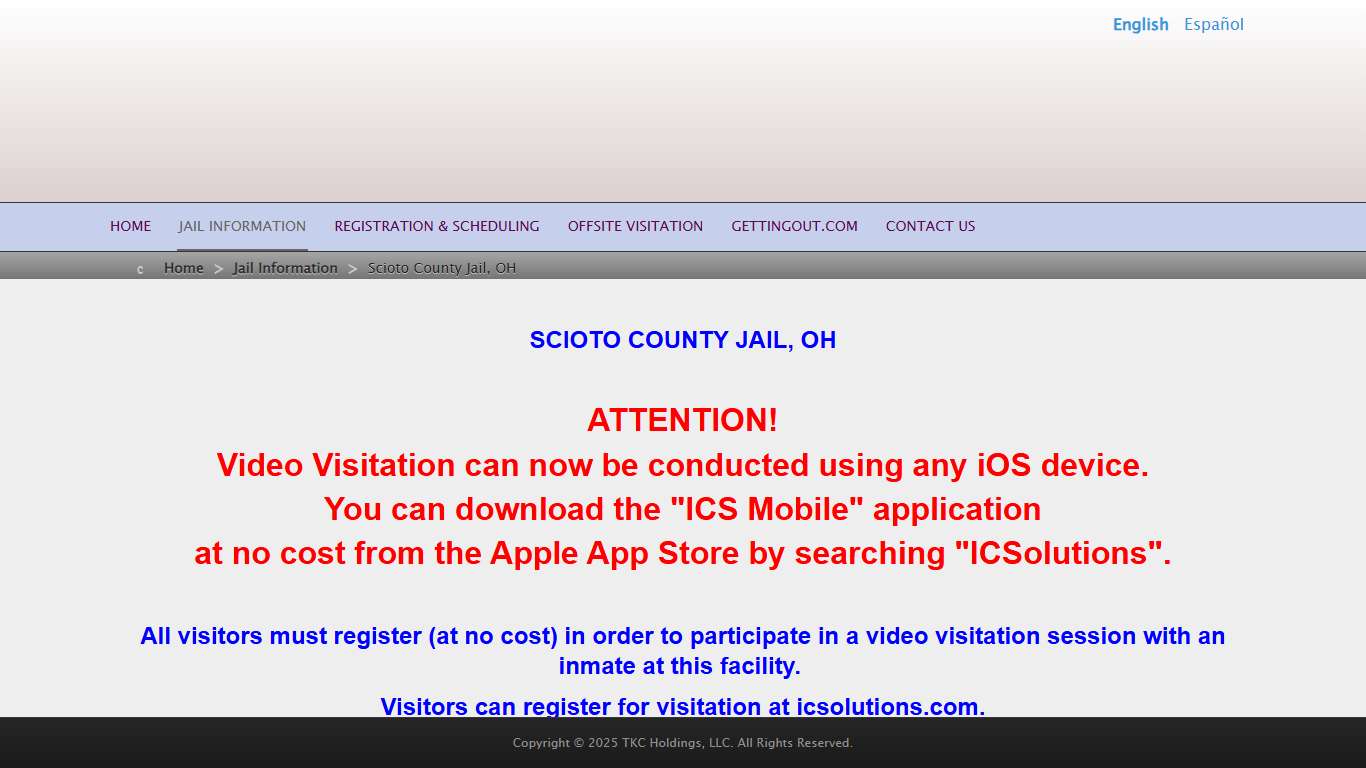The height and width of the screenshot is (768, 1366).
Task: Click the TKC Holdings copyright footer text
Action: 683,743
